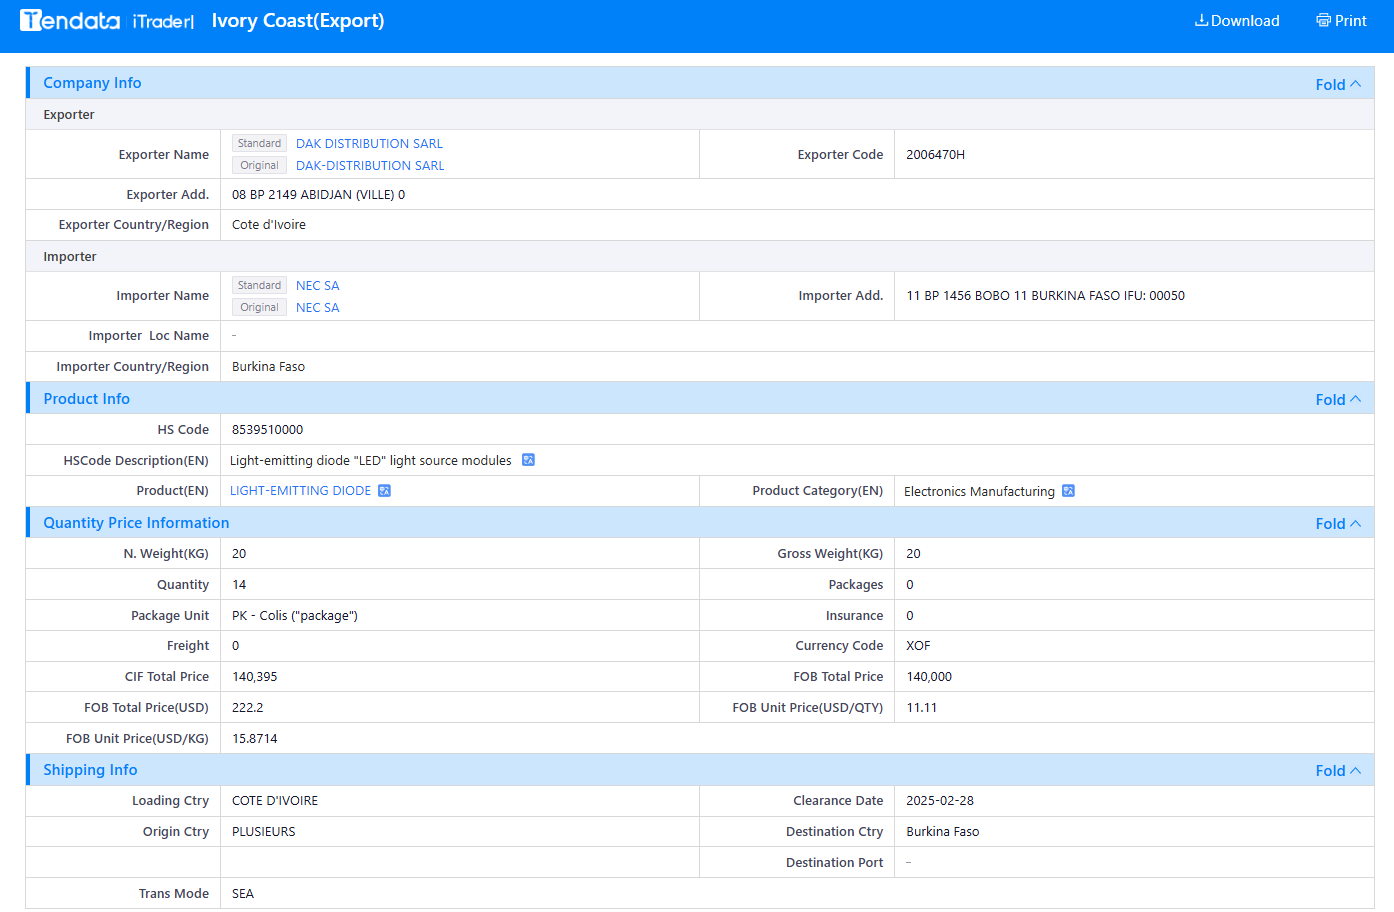Click the Product Info section heading
Viewport: 1394px width, 912px height.
tap(87, 399)
